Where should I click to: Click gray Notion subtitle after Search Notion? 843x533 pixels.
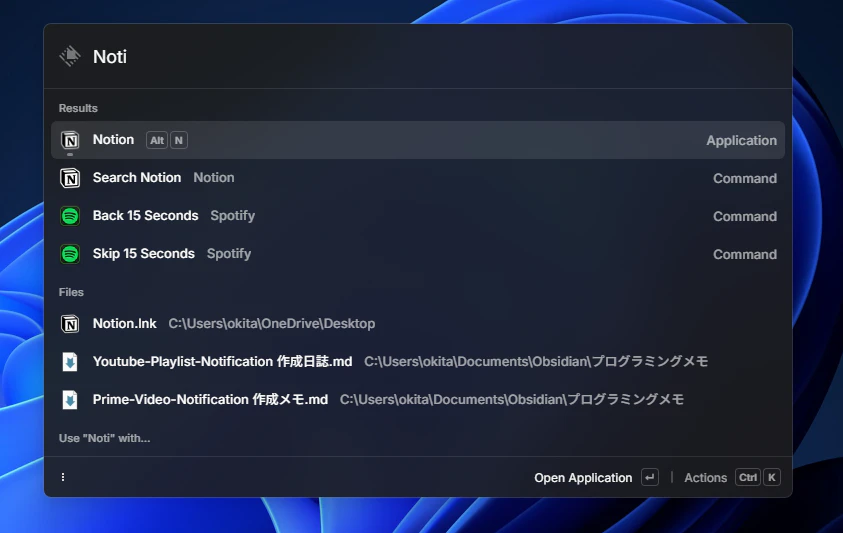point(213,177)
